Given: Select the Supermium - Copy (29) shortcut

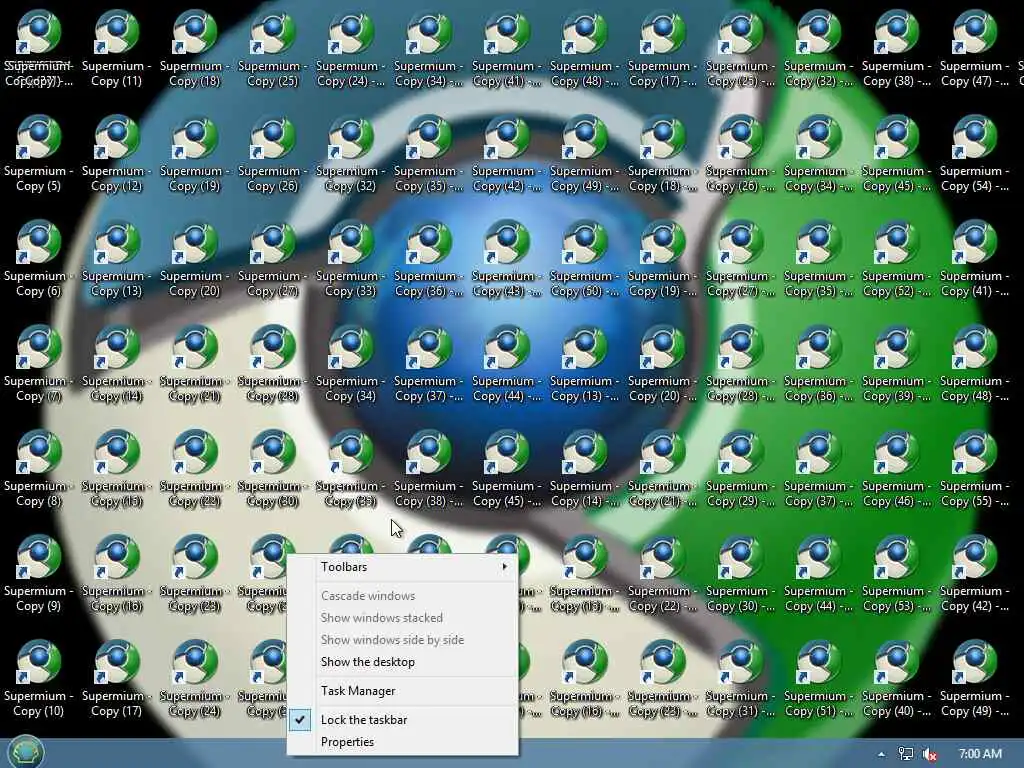Looking at the screenshot, I should (x=741, y=470).
